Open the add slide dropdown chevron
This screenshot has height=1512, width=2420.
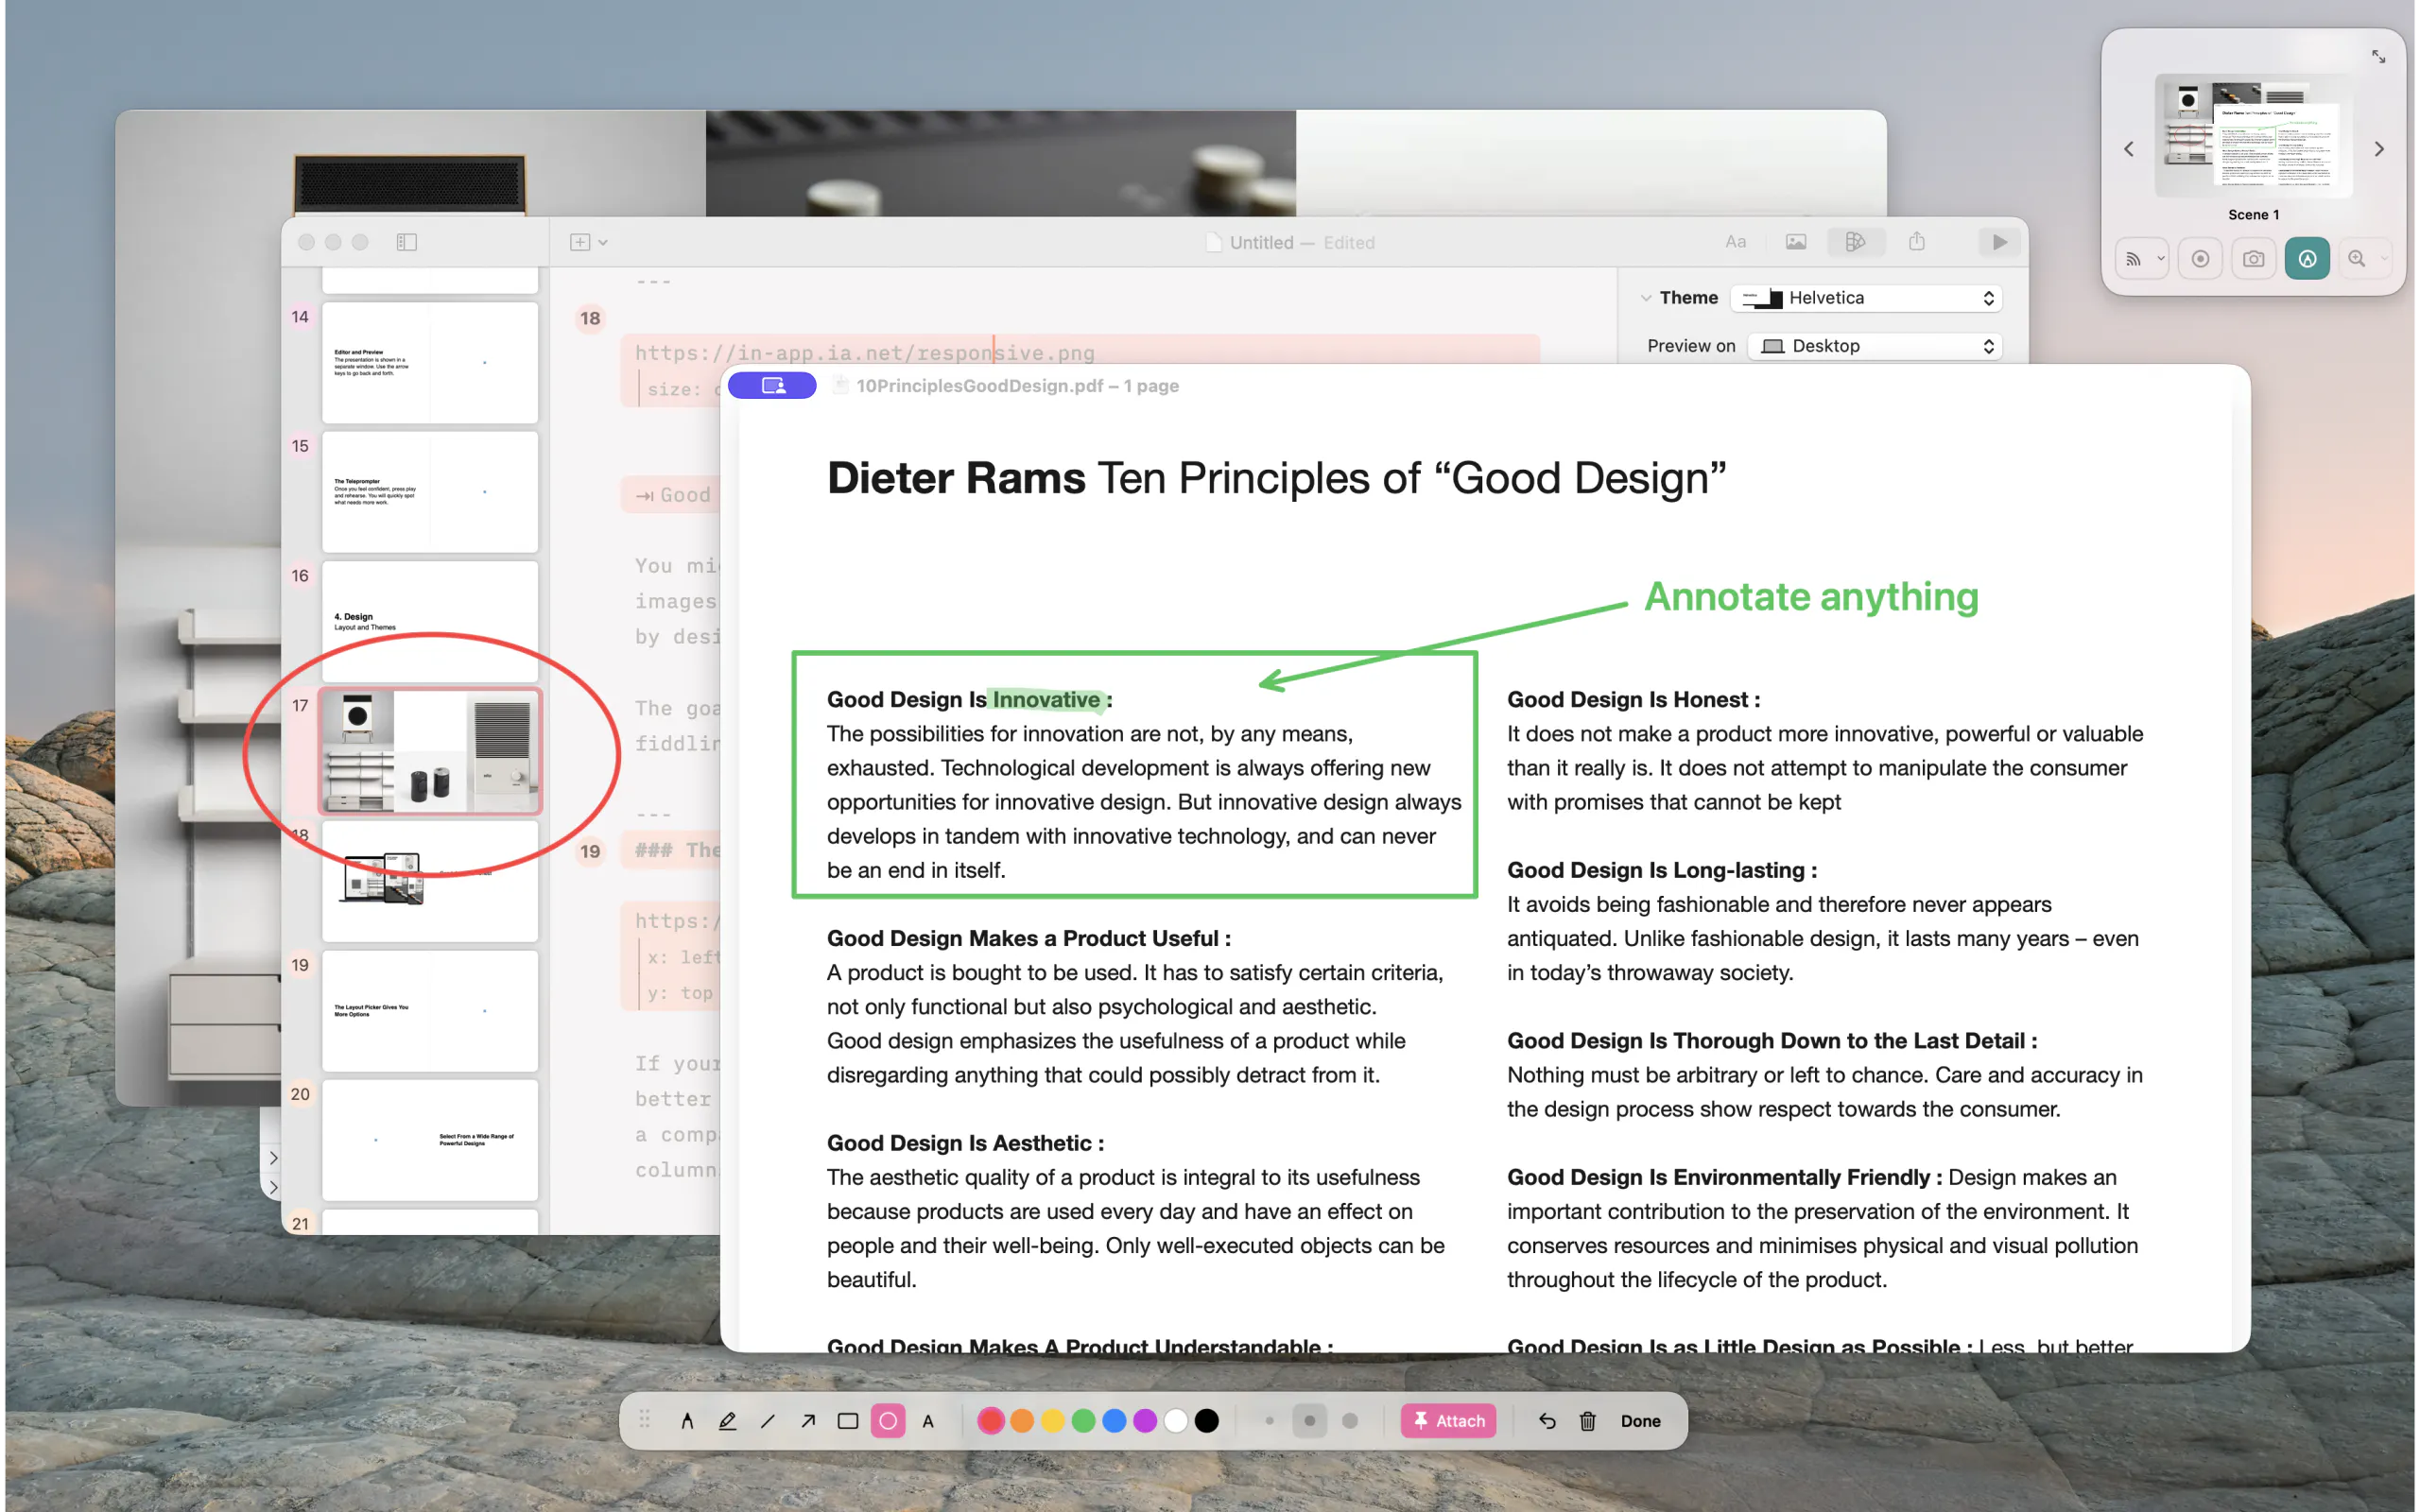[603, 242]
